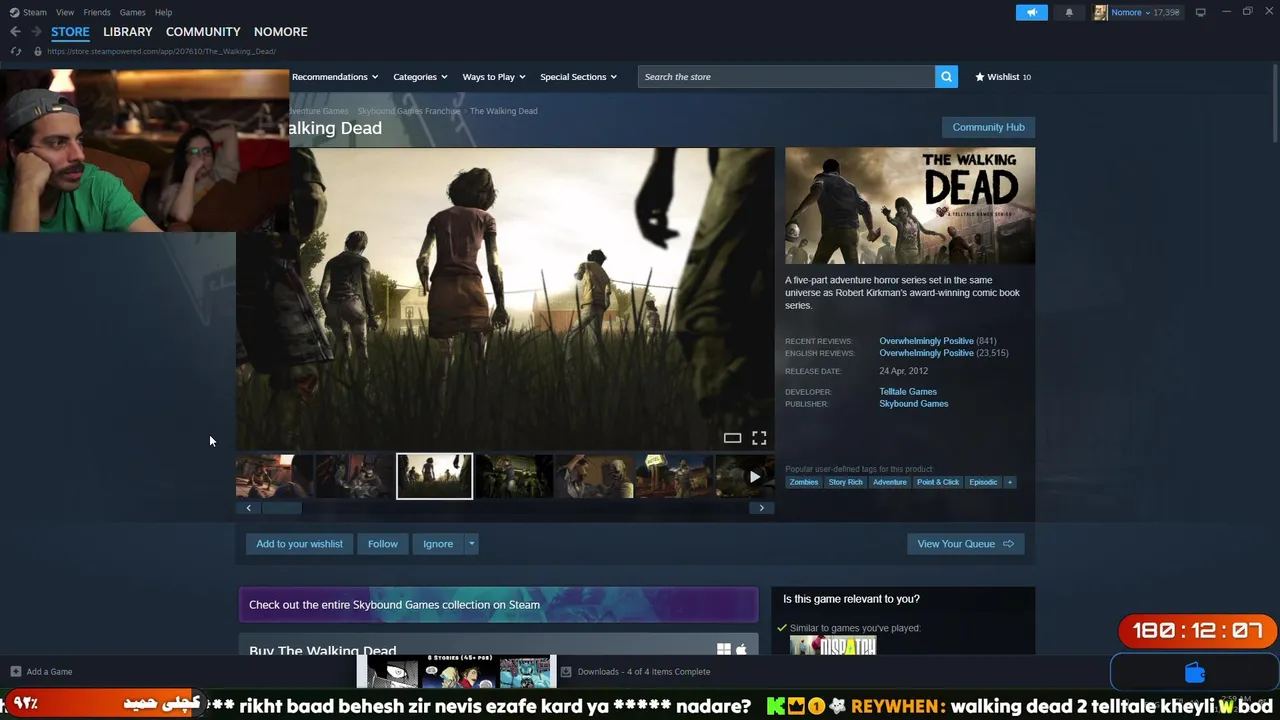This screenshot has width=1280, height=720.
Task: Click Add to your wishlist
Action: click(x=299, y=544)
